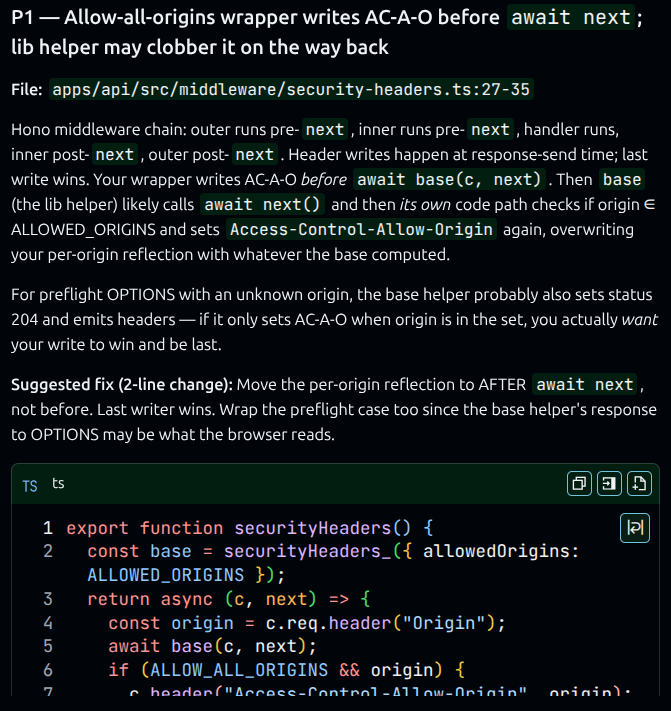Click 'For preflight OPTIONS' paragraph start
671x711 pixels.
point(92,295)
